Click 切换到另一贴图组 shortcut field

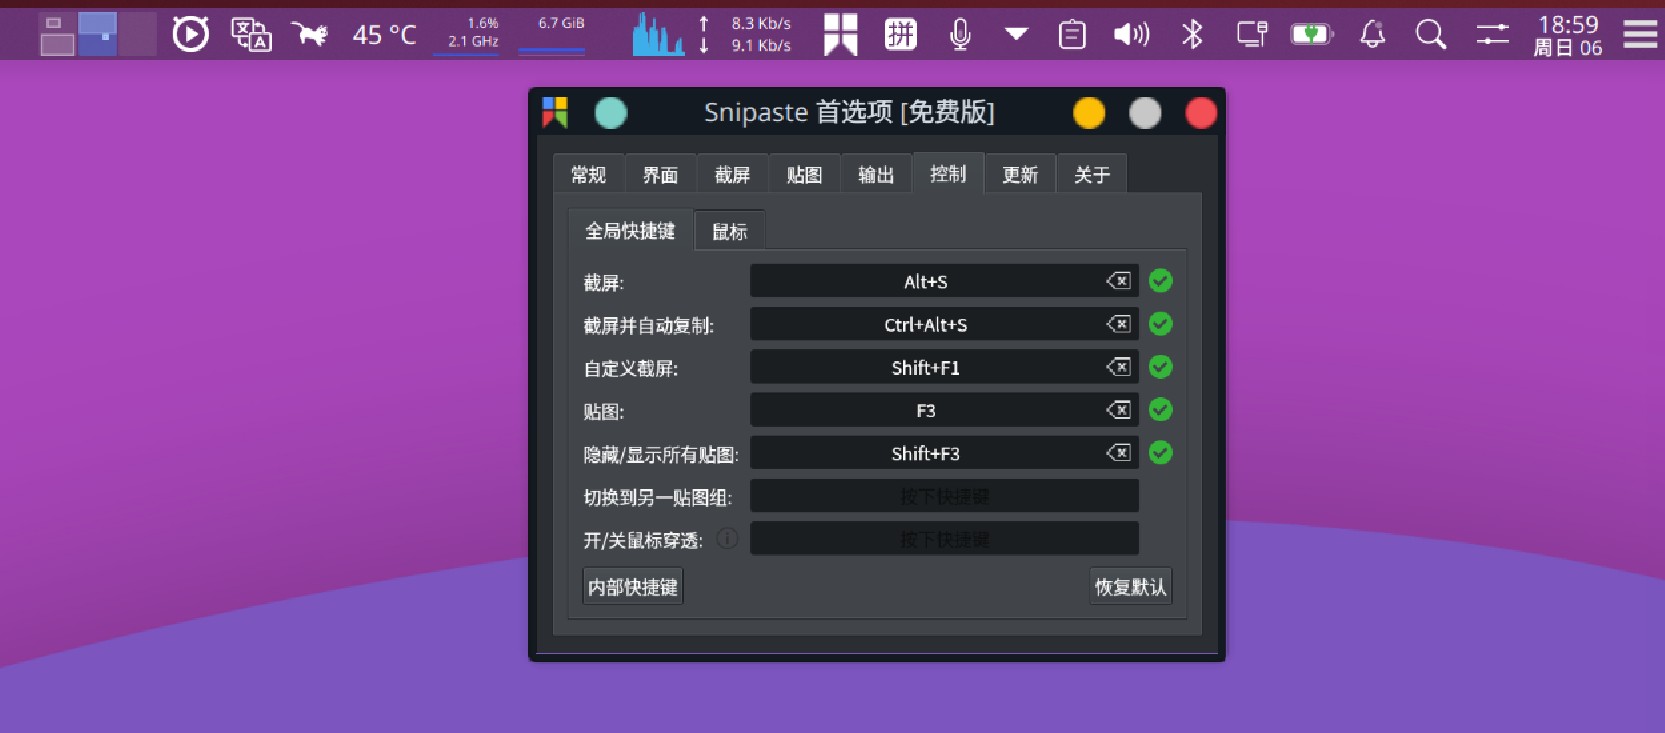[x=944, y=496]
